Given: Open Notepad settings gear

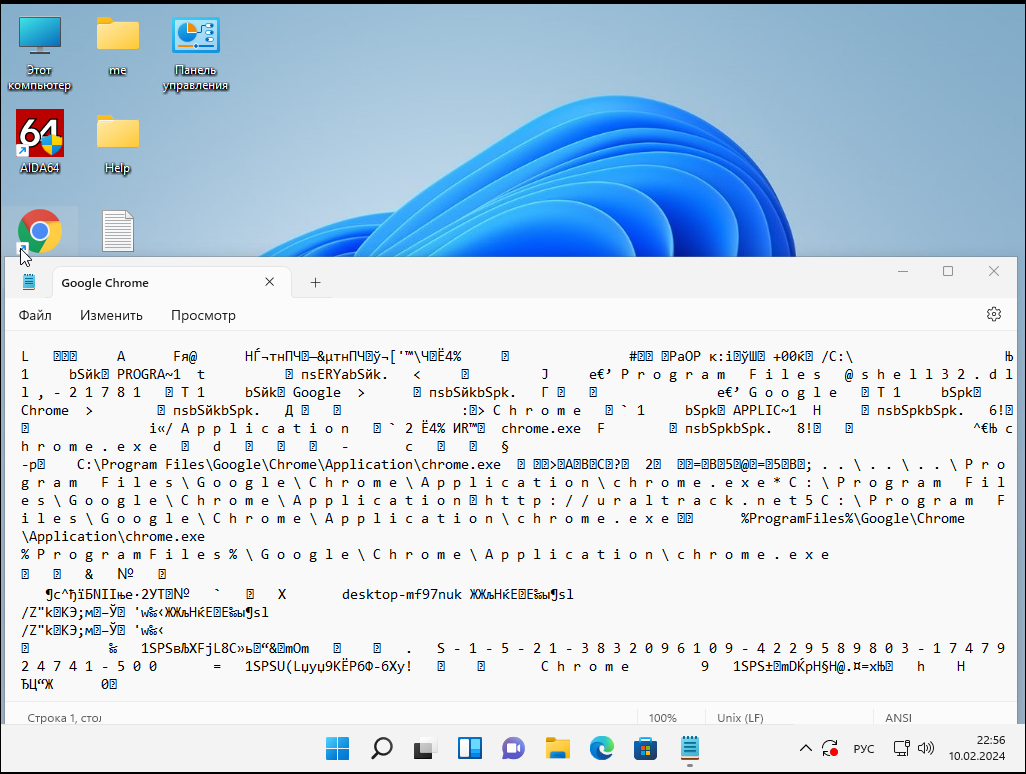Looking at the screenshot, I should coord(994,314).
